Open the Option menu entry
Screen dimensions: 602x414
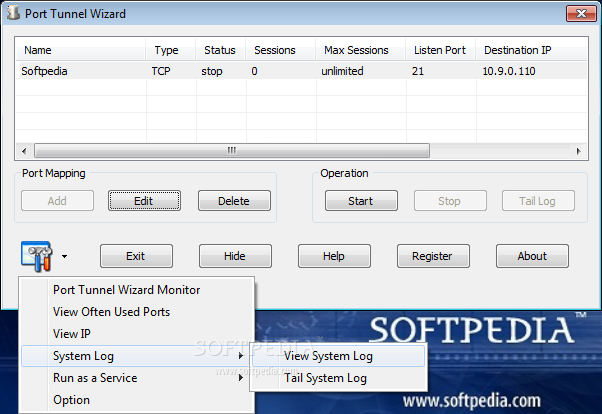coord(136,400)
